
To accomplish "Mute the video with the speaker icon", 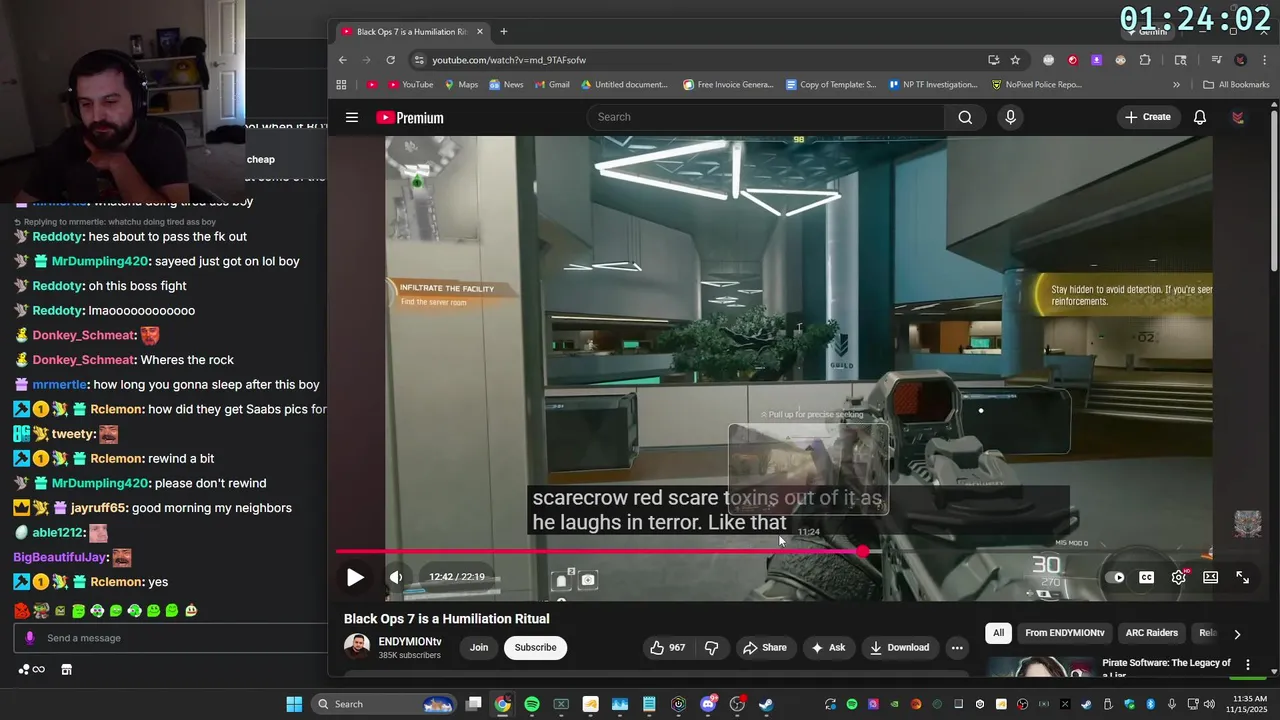I will coord(396,577).
